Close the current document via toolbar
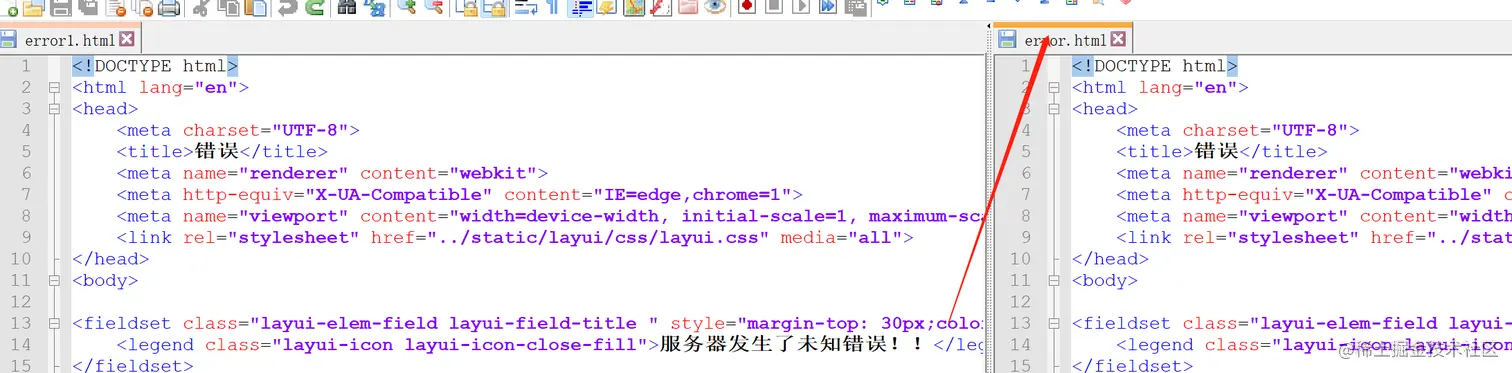 coord(115,8)
